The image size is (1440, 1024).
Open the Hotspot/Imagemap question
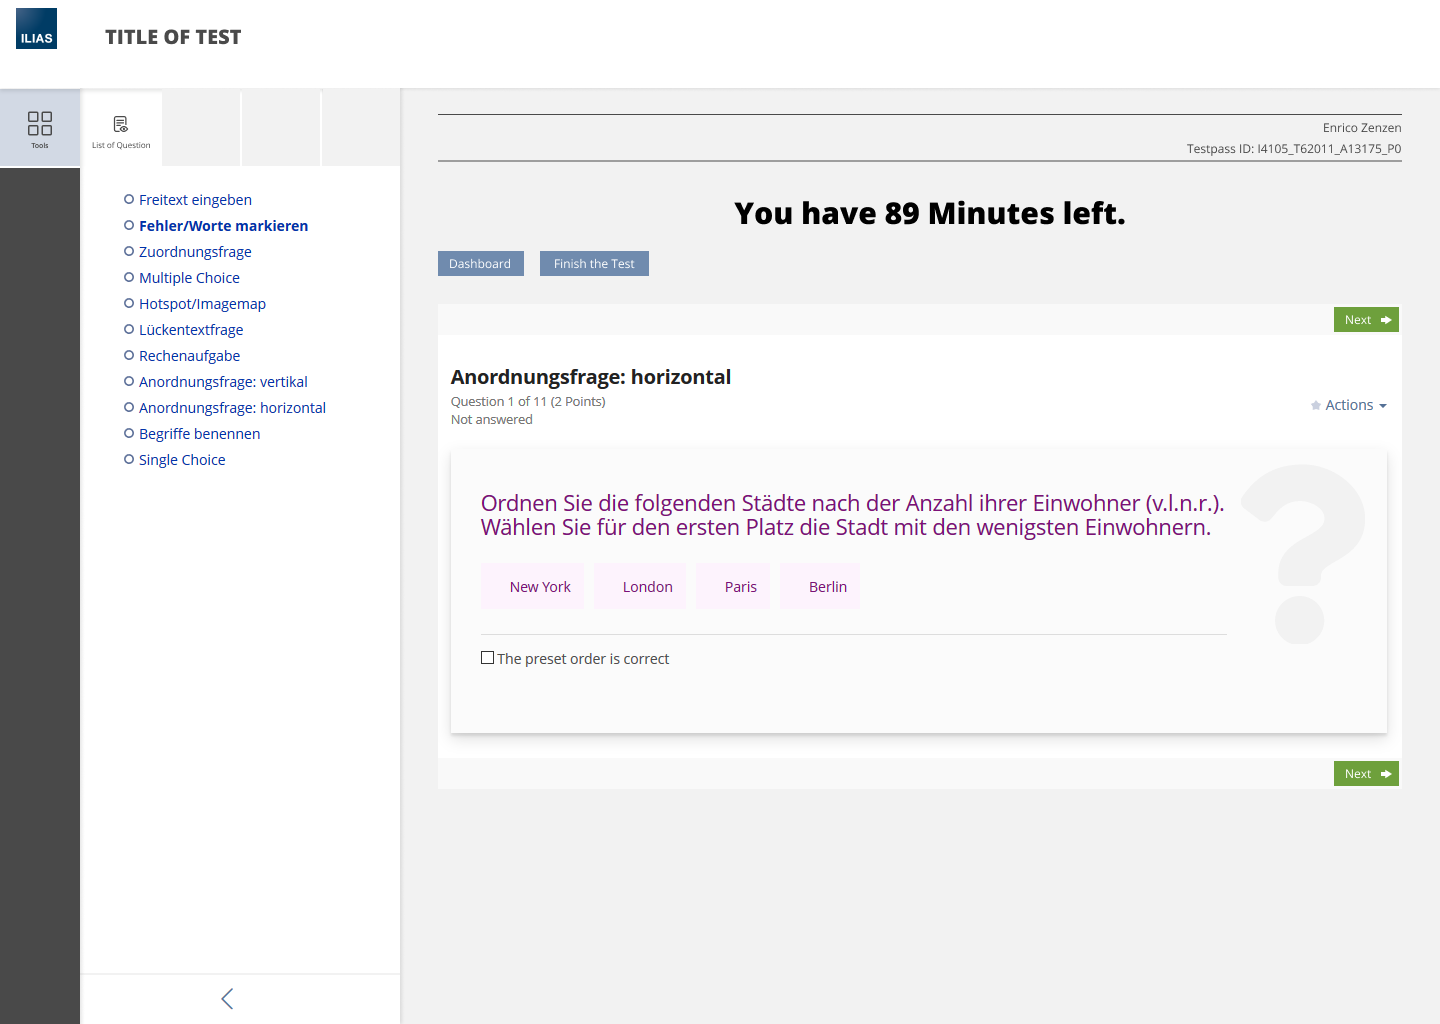pos(202,304)
